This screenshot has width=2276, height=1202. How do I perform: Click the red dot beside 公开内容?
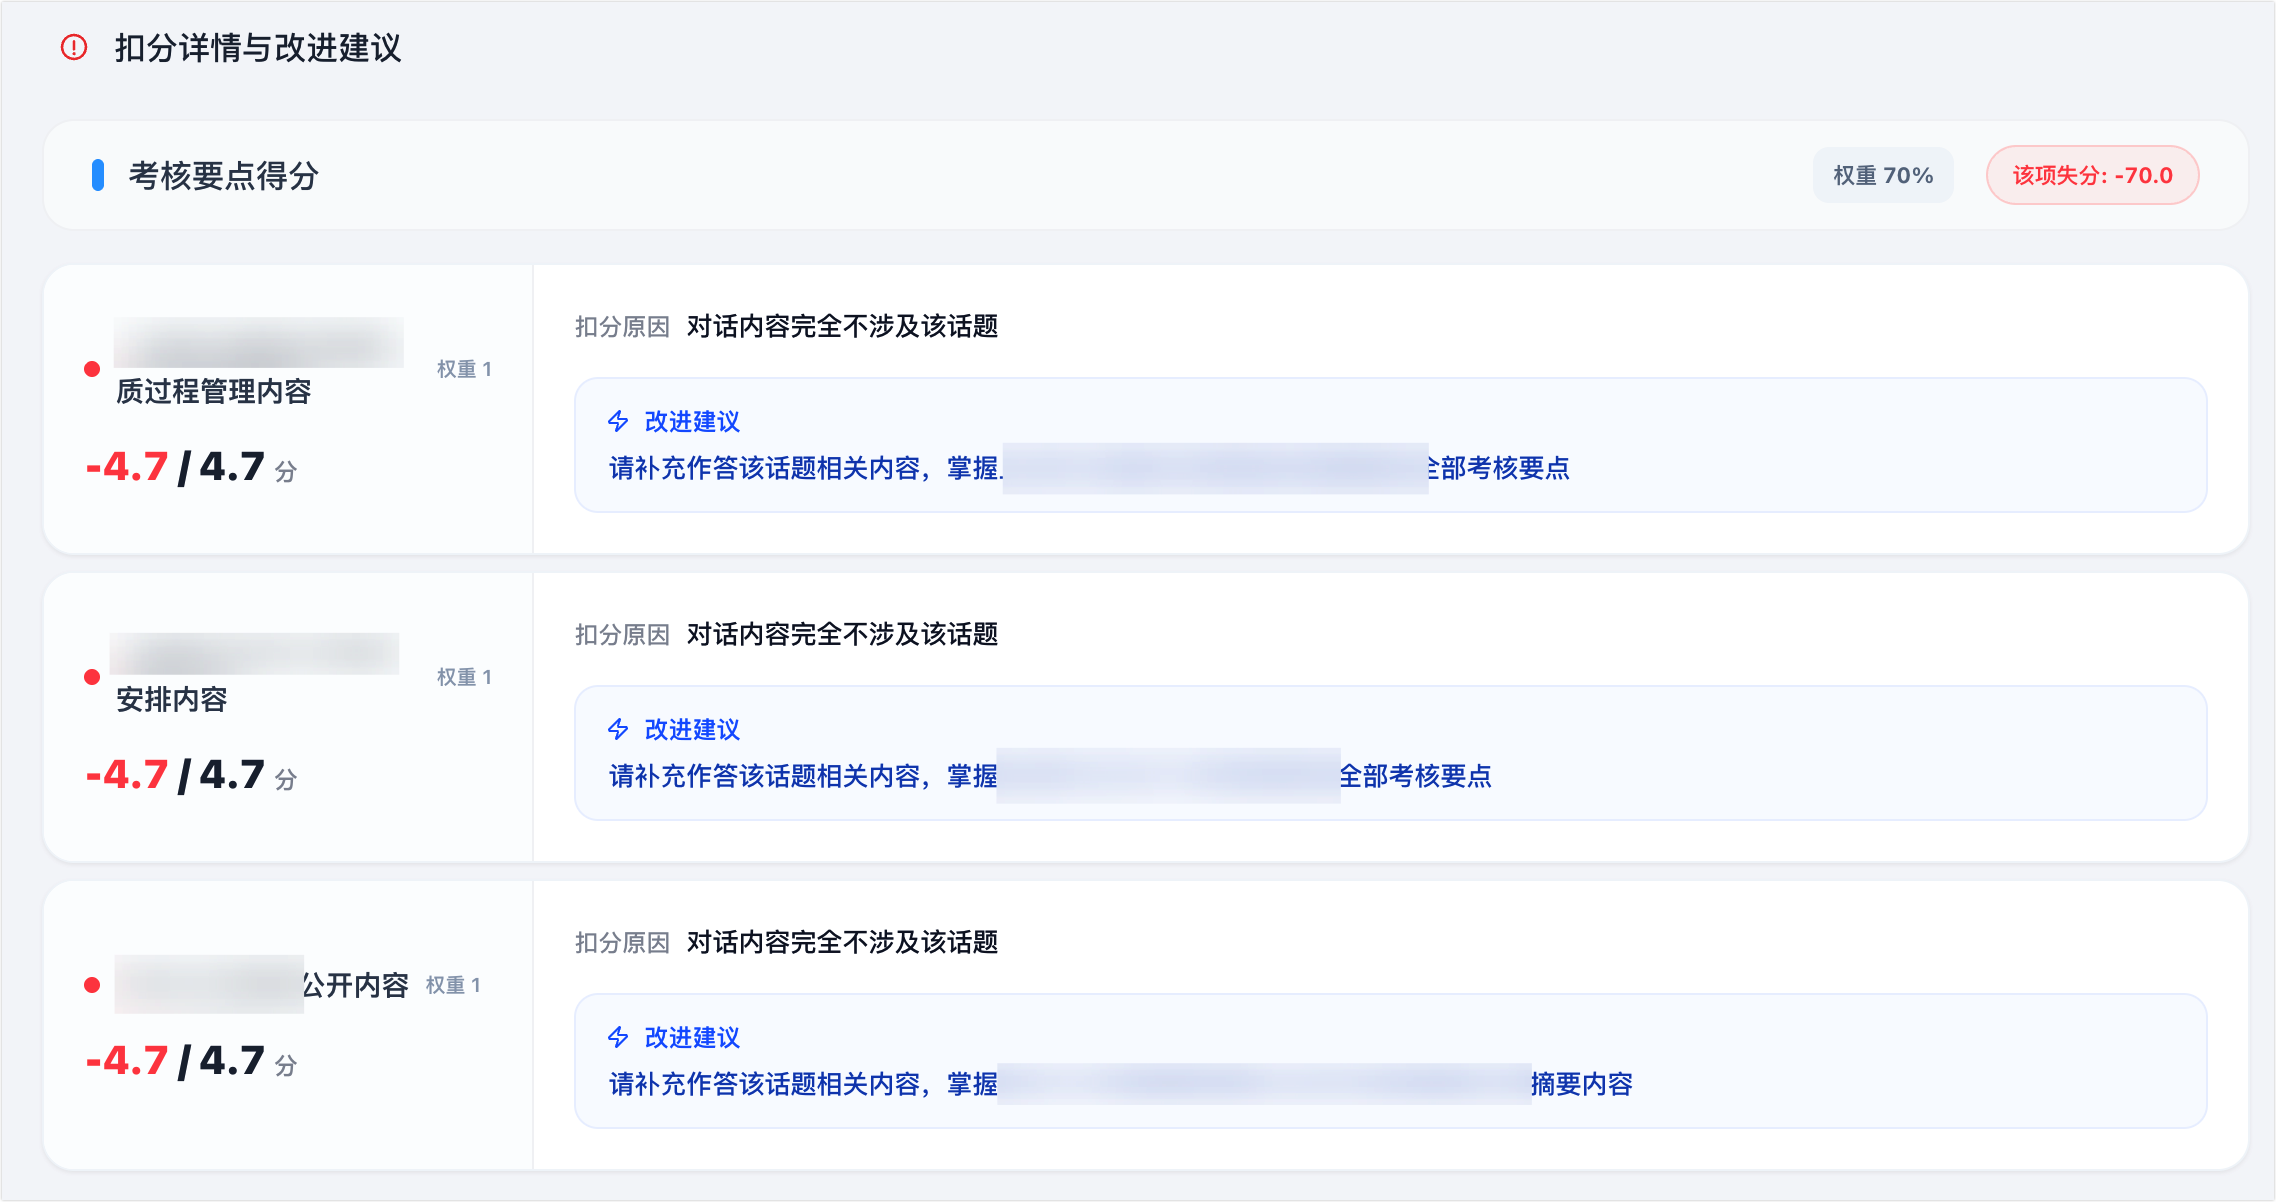(92, 985)
